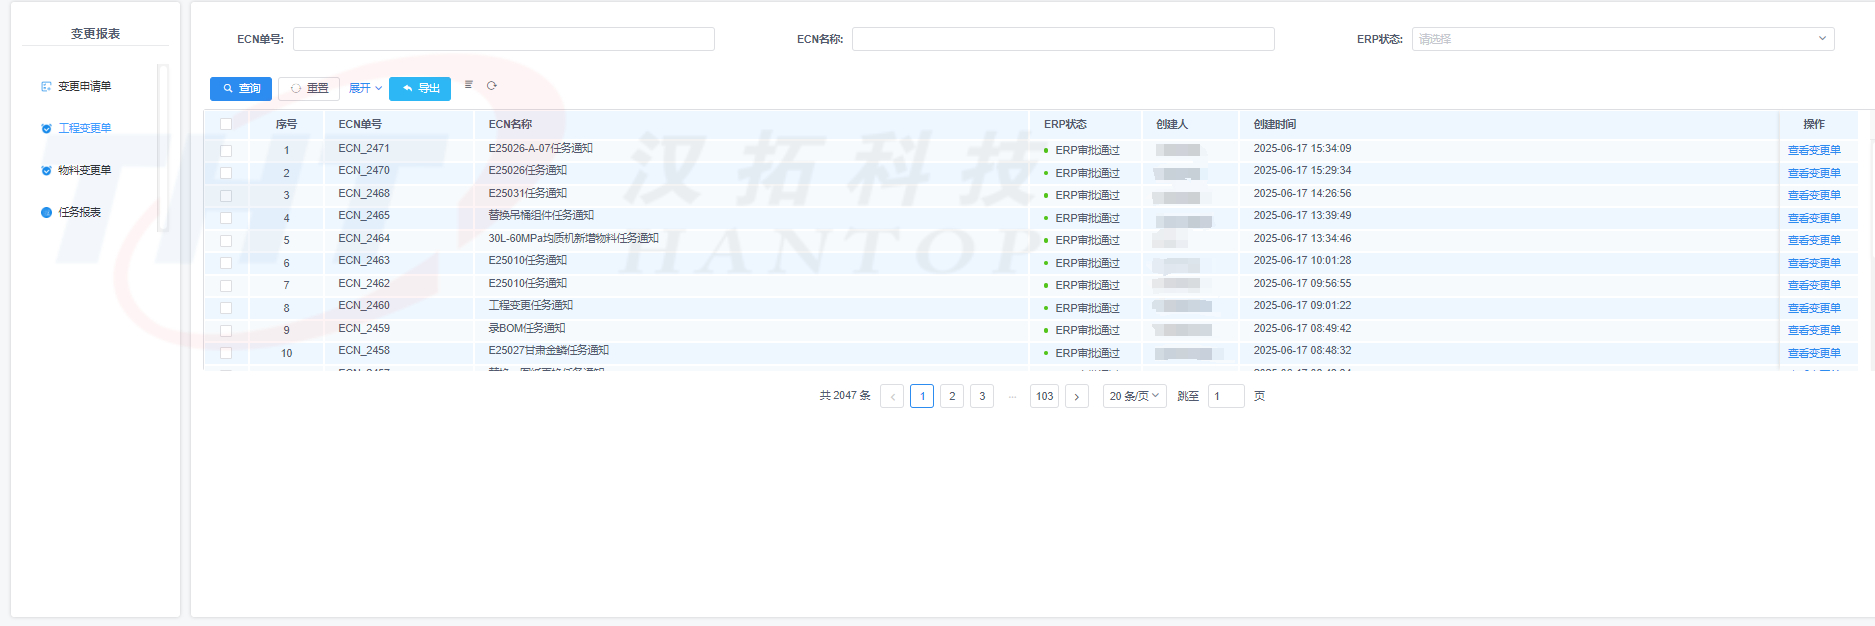Open the ERP状态 dropdown
The image size is (1875, 626).
point(1622,39)
